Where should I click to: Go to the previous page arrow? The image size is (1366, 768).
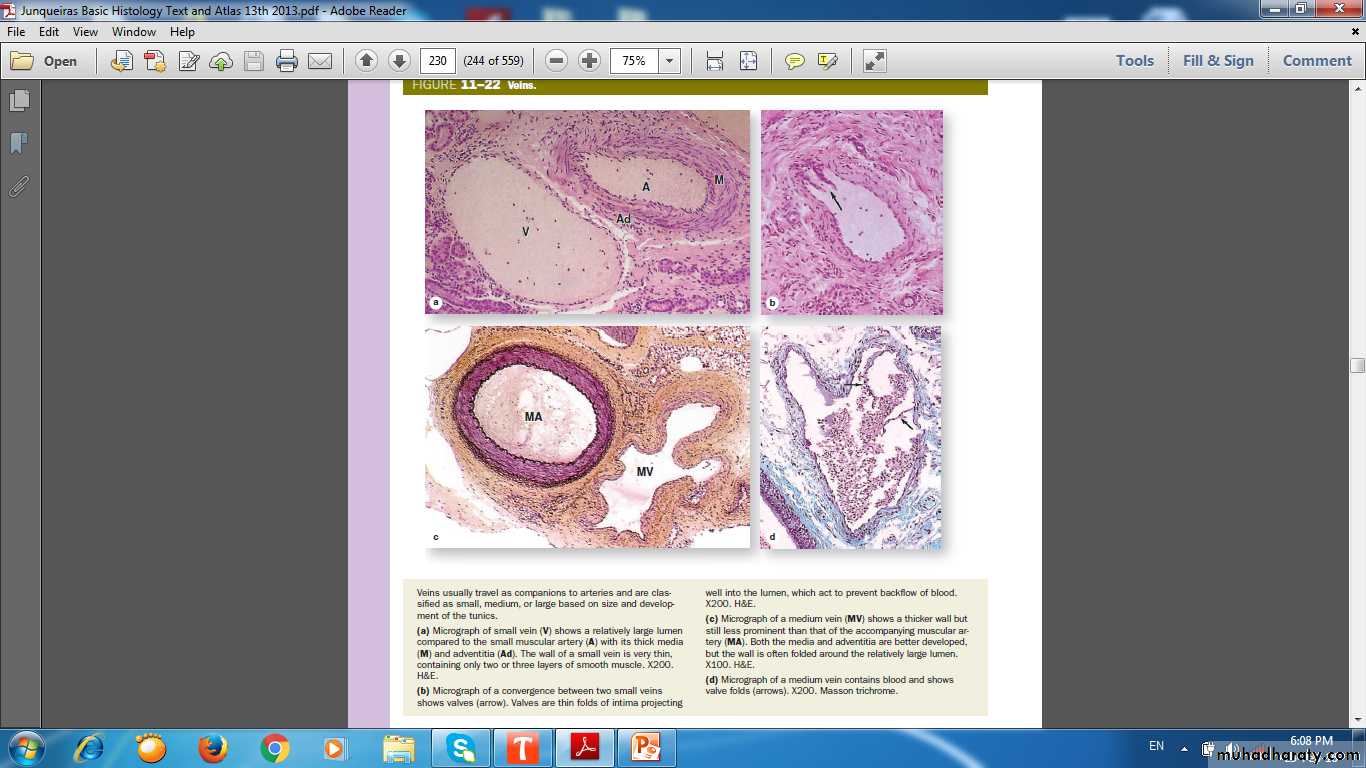366,61
